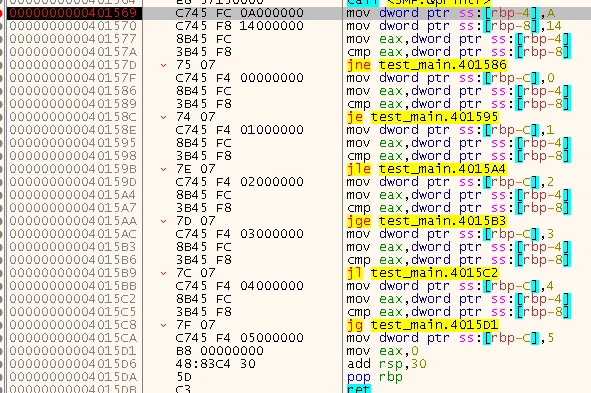Image resolution: width=591 pixels, height=393 pixels.
Task: Click the instruction mov dword ptr ss:[rbp-4],A
Action: 451,13
